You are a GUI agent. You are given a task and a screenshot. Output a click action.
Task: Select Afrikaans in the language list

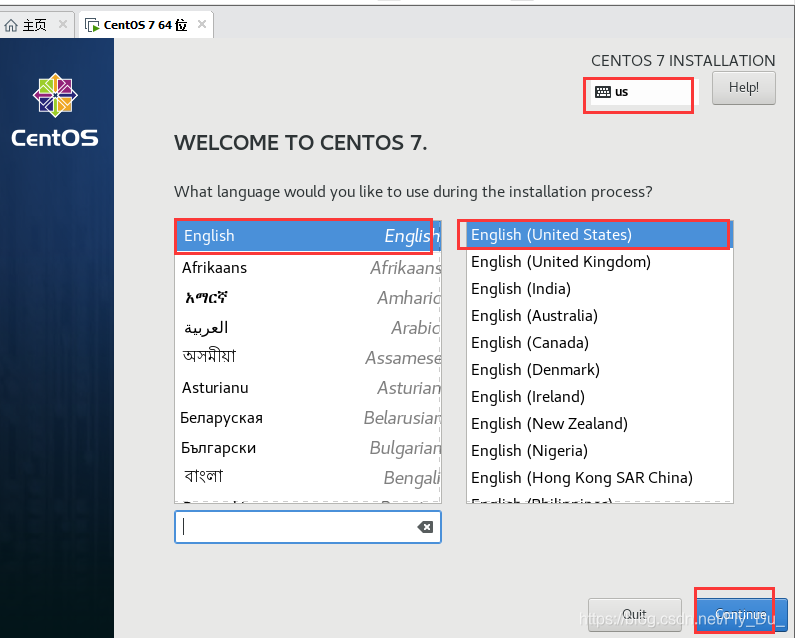pyautogui.click(x=308, y=267)
